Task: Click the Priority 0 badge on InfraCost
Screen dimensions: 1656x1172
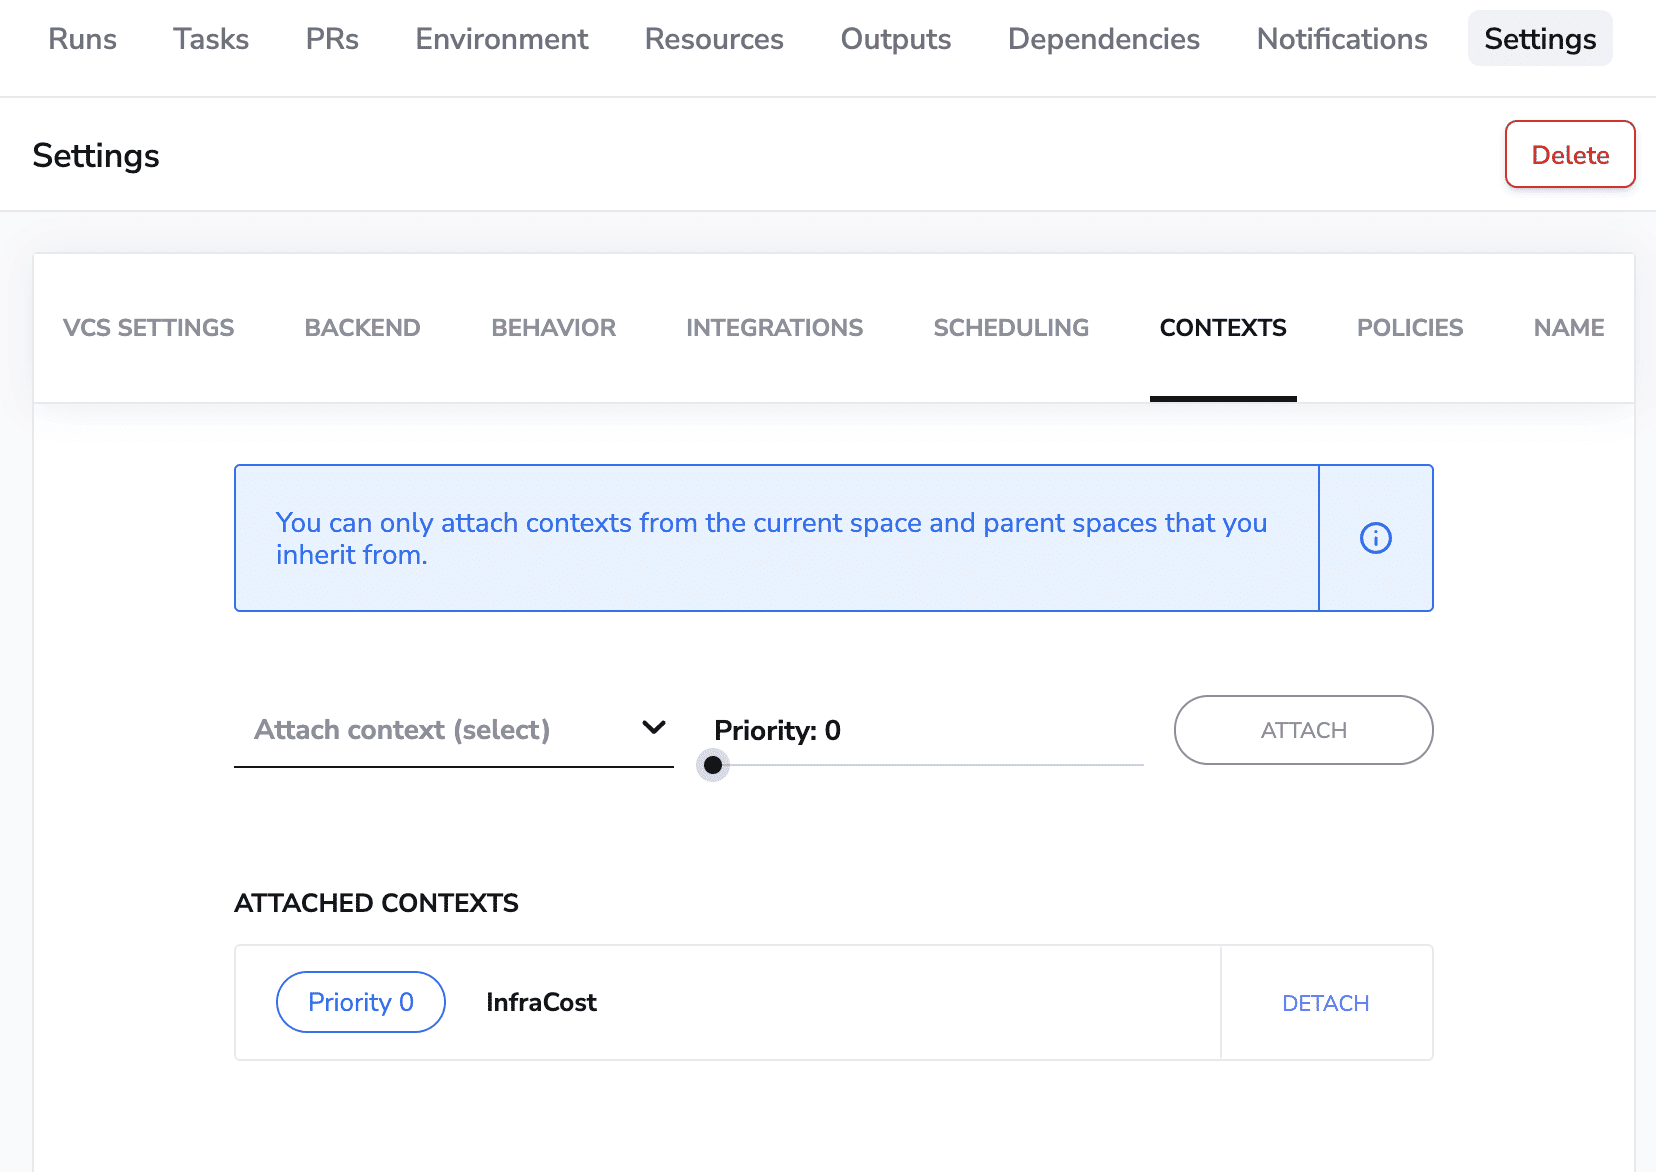Action: 360,1002
